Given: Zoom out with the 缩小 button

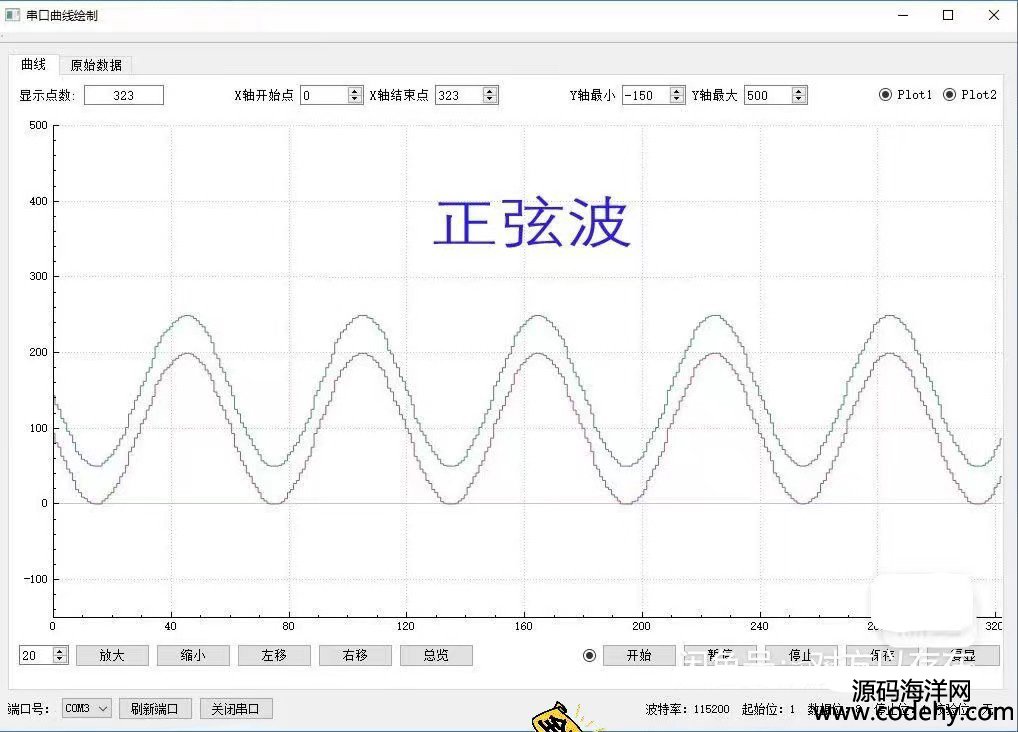Looking at the screenshot, I should pyautogui.click(x=193, y=655).
